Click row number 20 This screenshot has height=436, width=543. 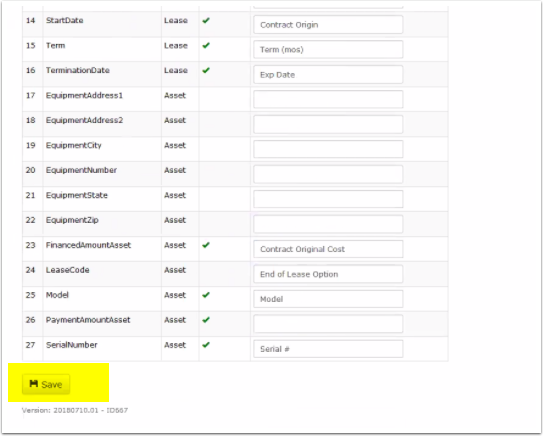coord(30,170)
